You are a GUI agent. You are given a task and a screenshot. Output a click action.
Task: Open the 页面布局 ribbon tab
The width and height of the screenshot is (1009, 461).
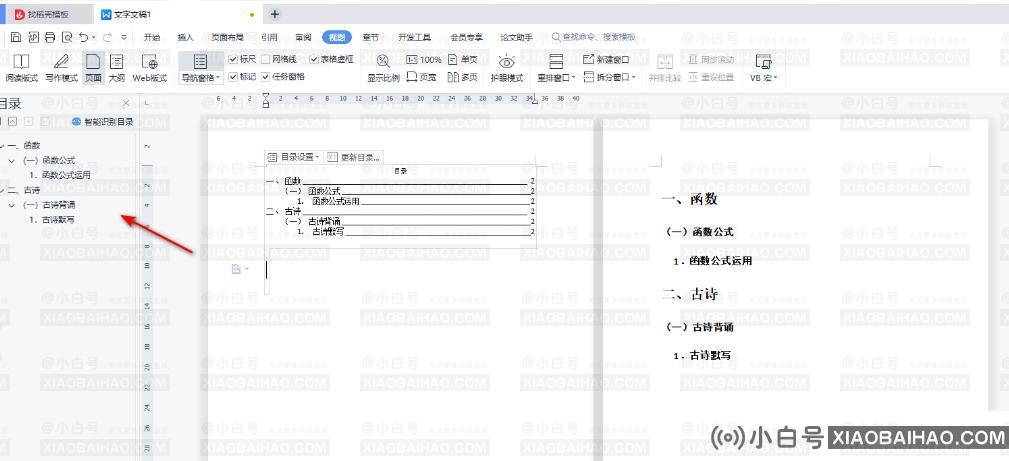[227, 37]
